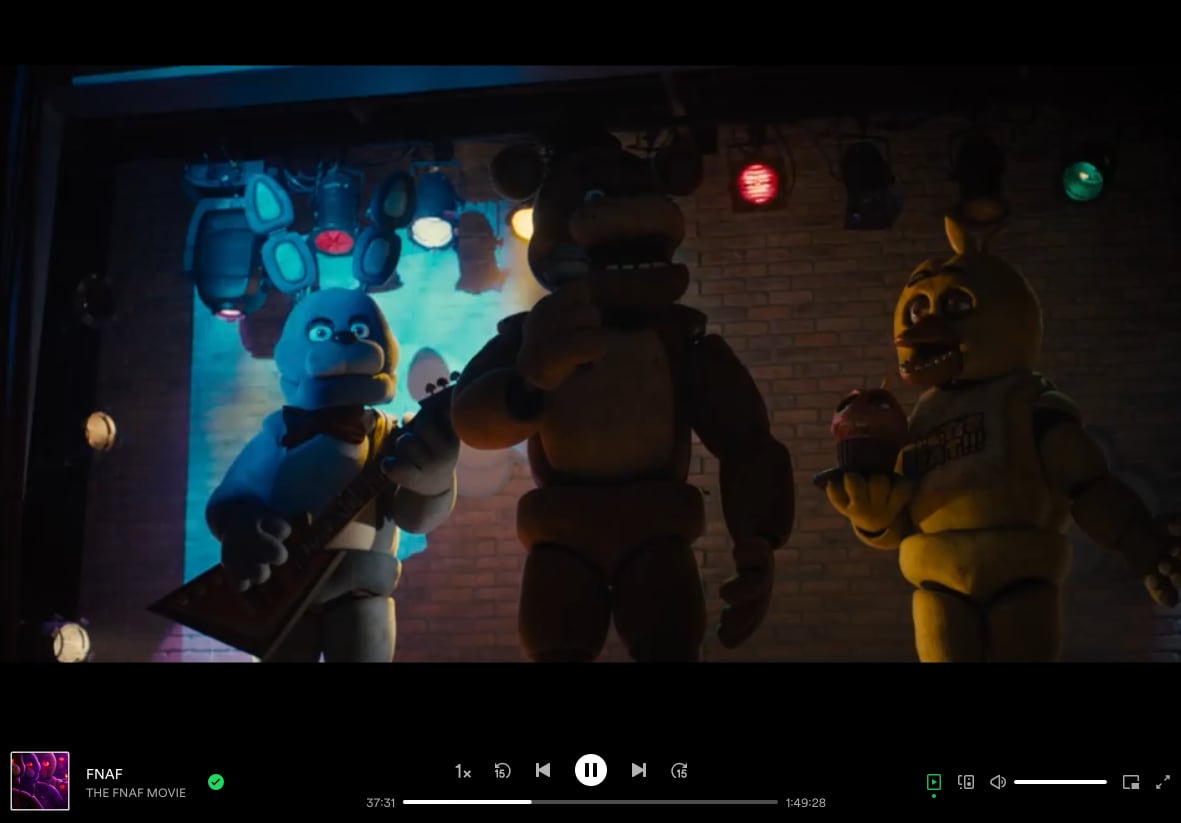
Task: Remove episode via green checkmark
Action: [216, 782]
